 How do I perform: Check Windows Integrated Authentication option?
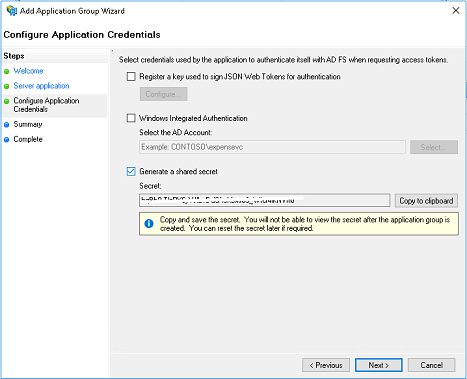click(131, 118)
